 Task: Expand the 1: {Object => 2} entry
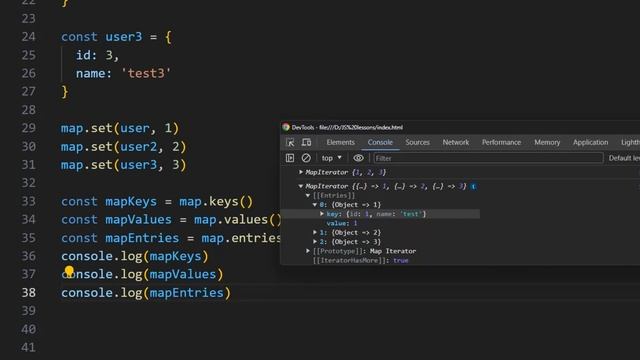point(315,232)
